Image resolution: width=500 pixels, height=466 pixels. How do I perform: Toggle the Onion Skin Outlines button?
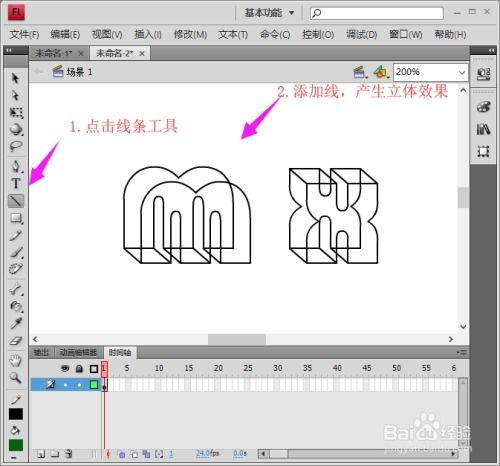click(134, 454)
